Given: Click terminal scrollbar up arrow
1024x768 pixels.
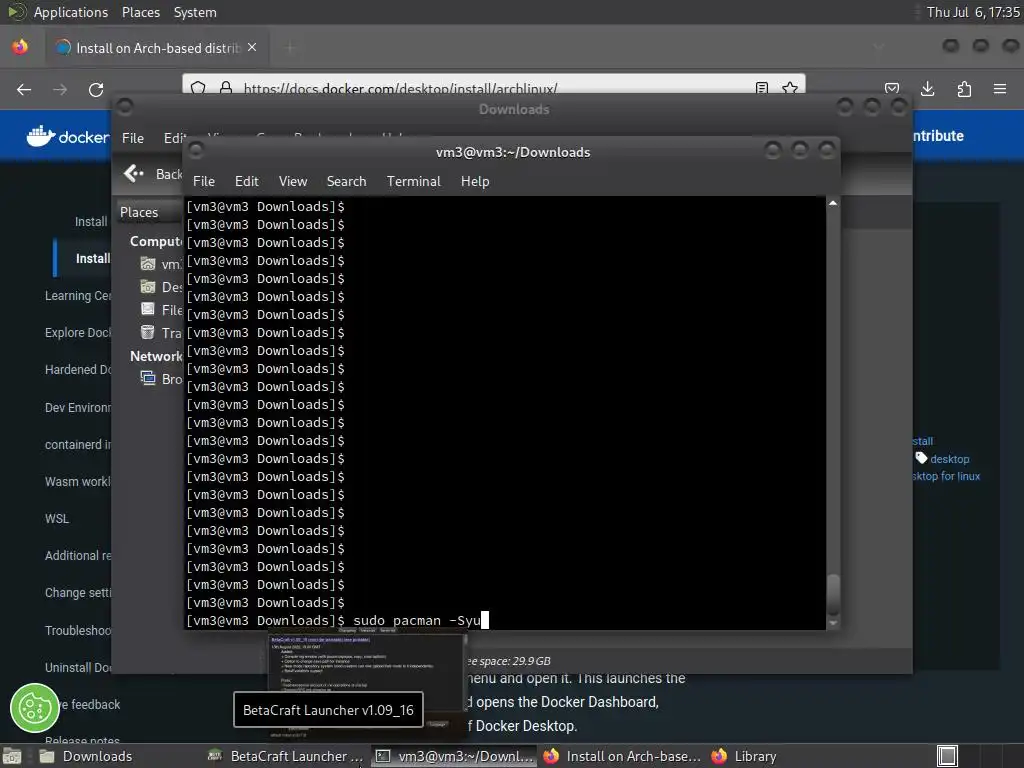Looking at the screenshot, I should pos(833,203).
